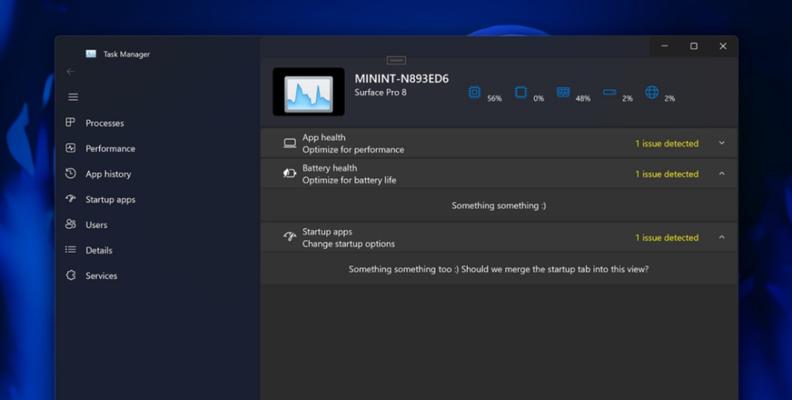Click the Performance pulse icon in the sidebar
Image resolution: width=792 pixels, height=400 pixels.
pos(71,148)
